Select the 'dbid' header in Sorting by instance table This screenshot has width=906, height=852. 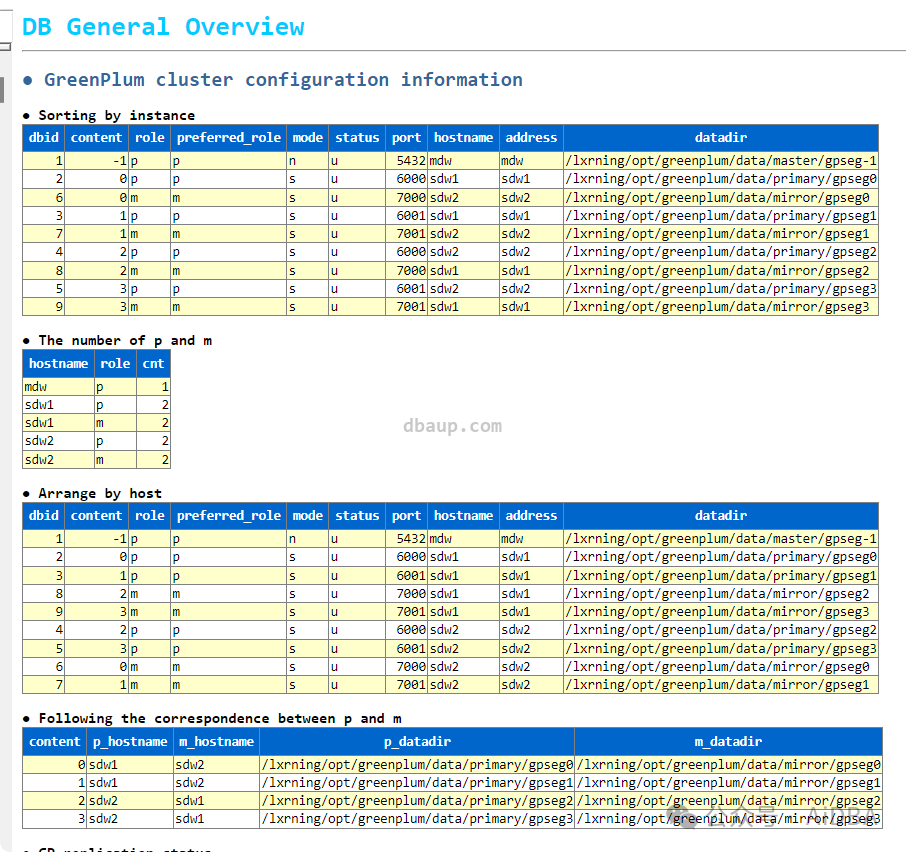[x=44, y=137]
